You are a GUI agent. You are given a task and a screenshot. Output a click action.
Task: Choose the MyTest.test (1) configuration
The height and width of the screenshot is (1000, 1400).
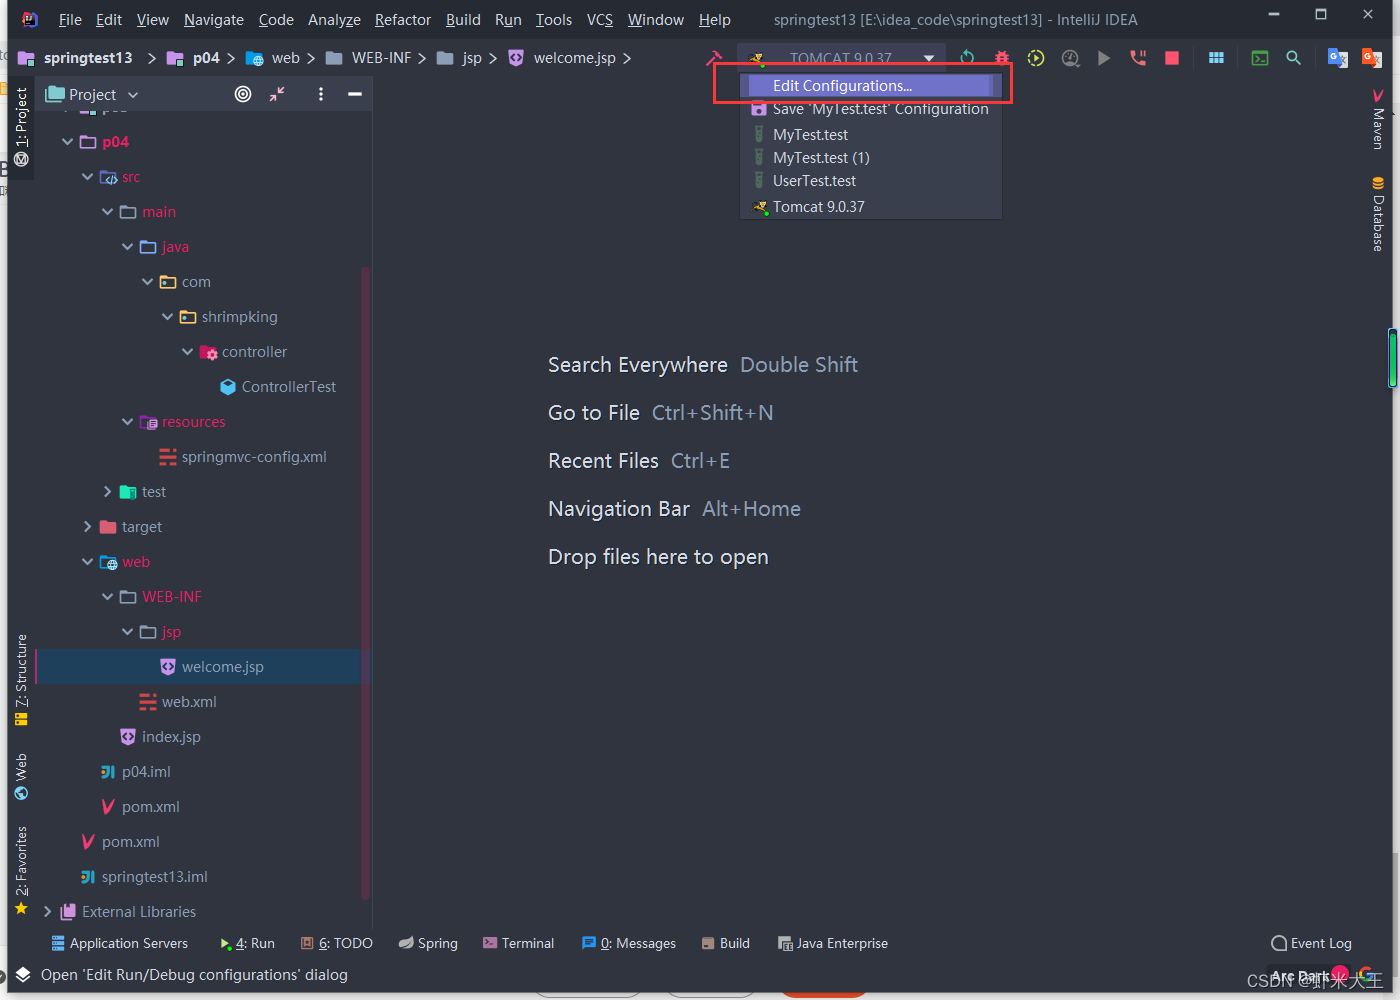coord(870,158)
